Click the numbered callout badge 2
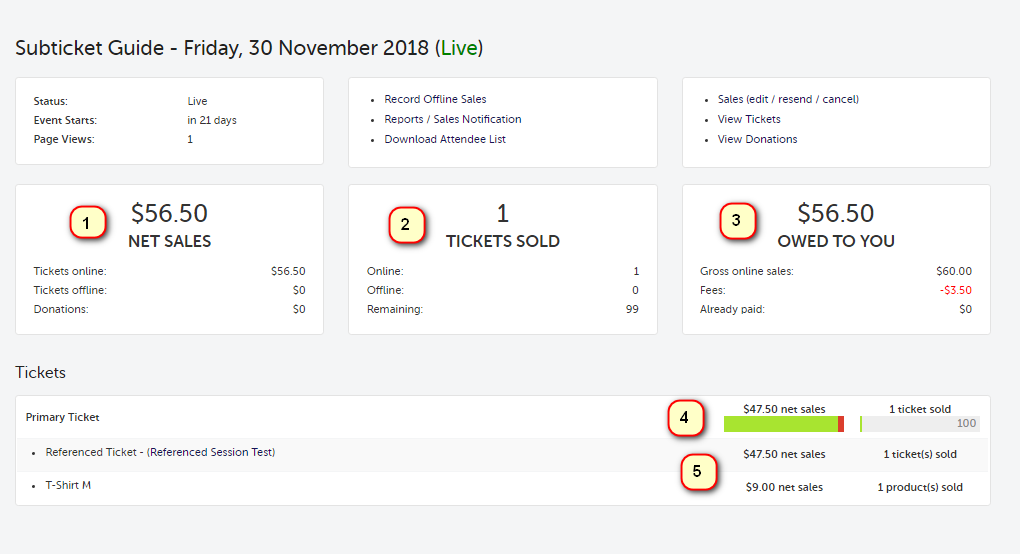The width and height of the screenshot is (1020, 554). 406,225
